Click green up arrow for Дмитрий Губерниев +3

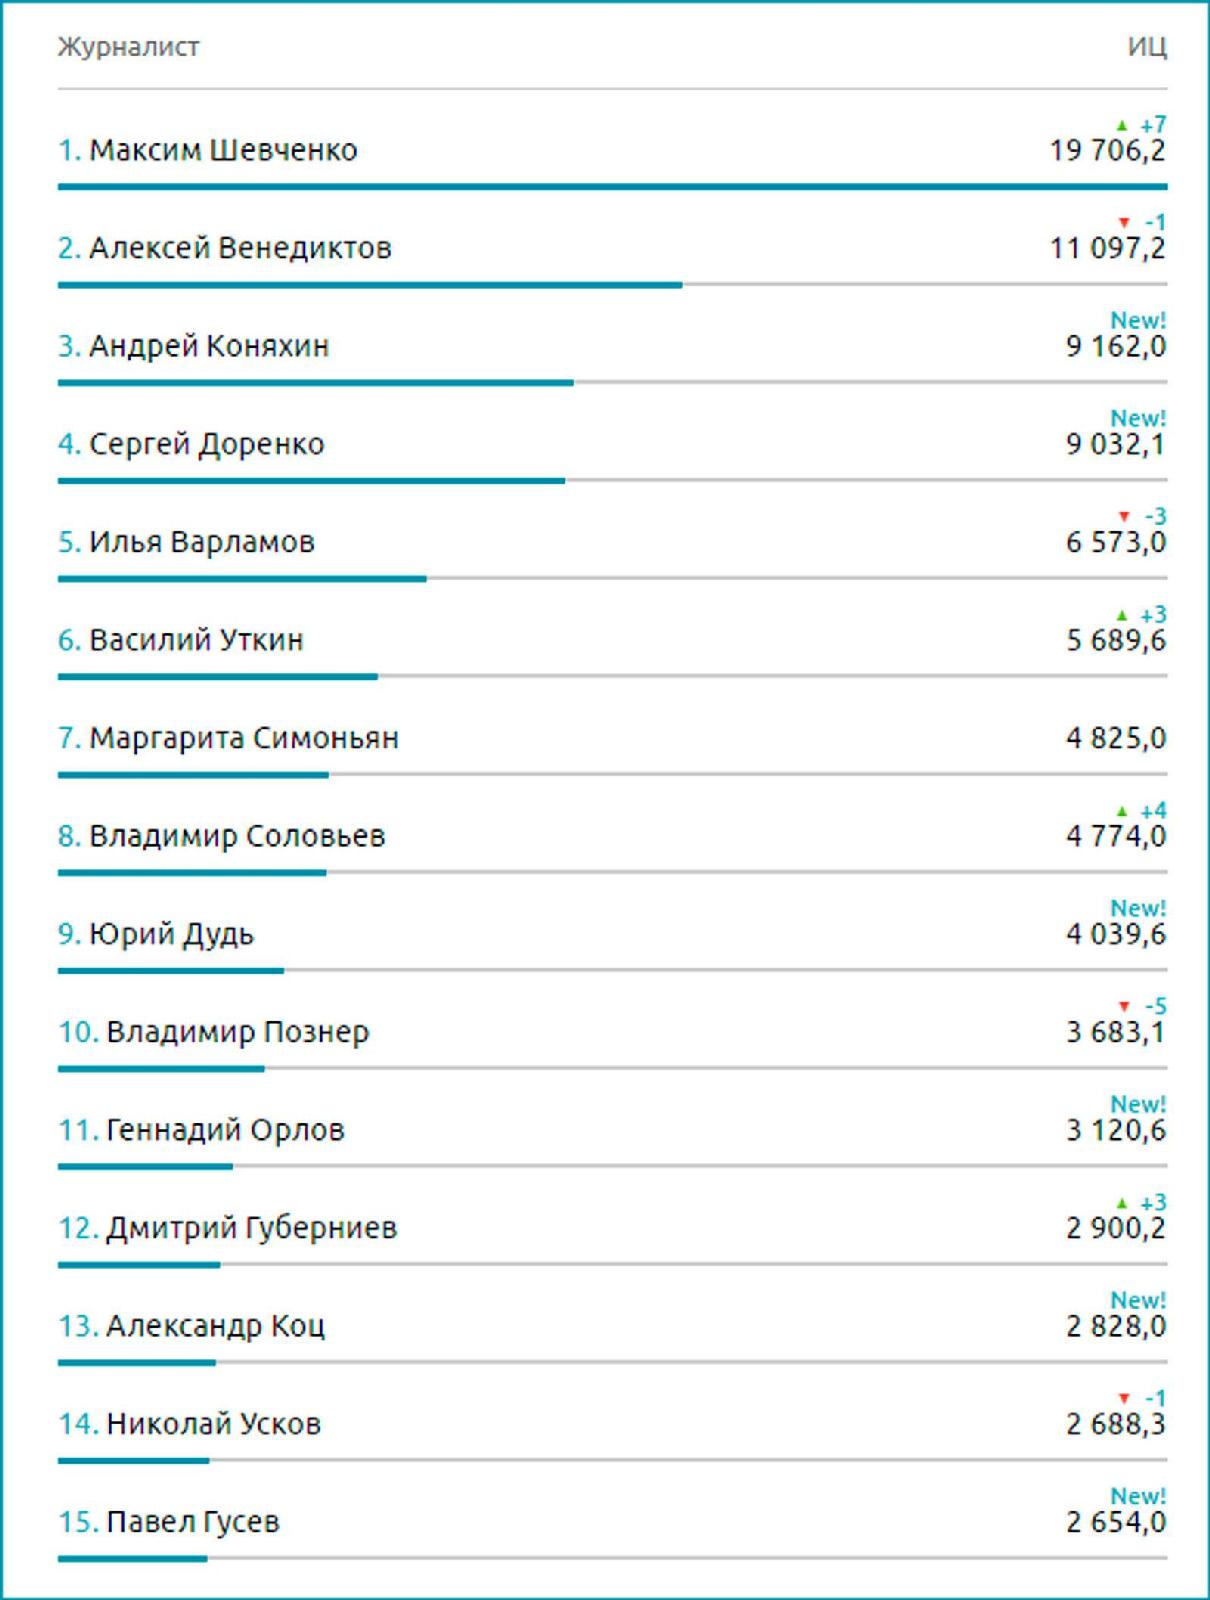1122,1203
